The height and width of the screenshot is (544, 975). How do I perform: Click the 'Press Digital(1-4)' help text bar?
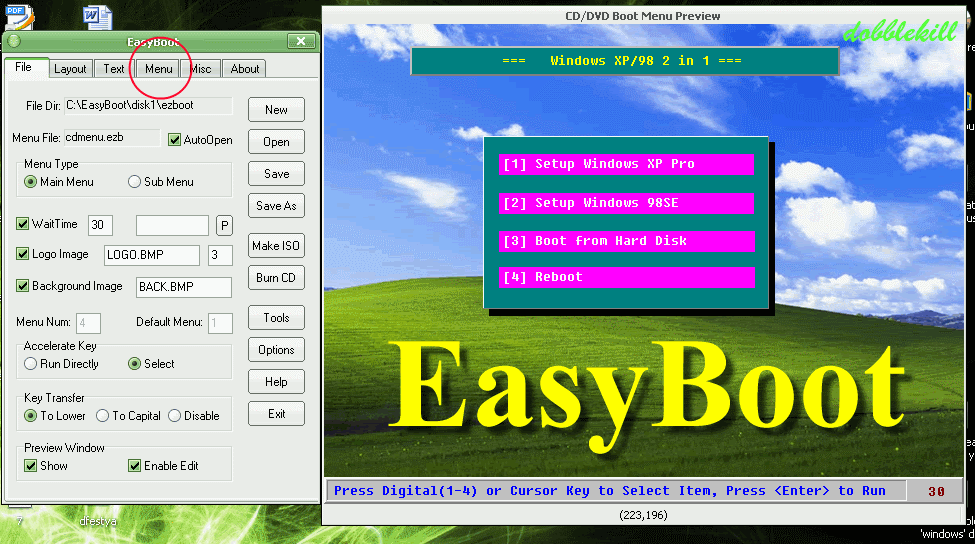click(x=616, y=491)
